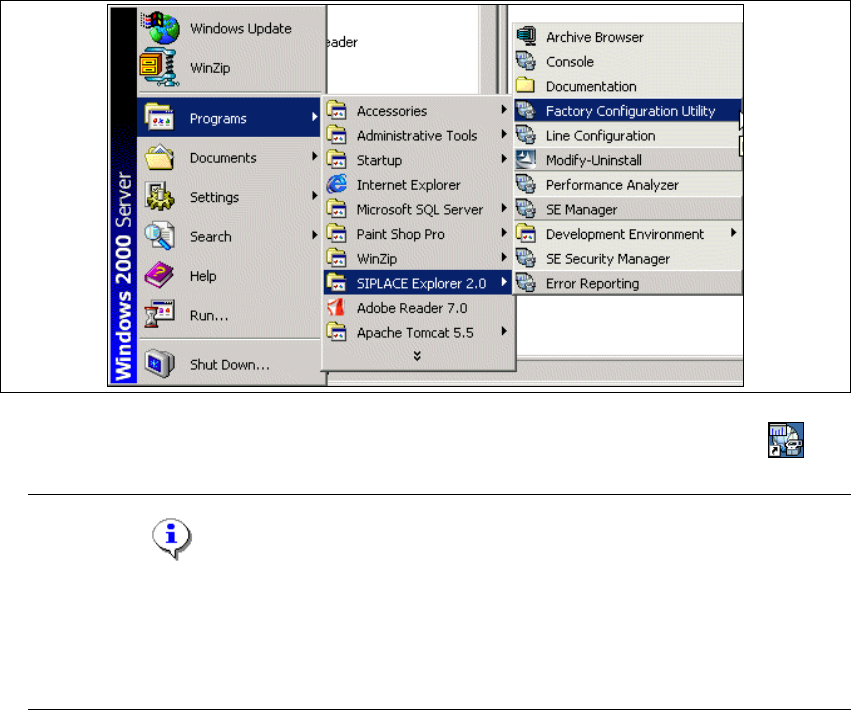The width and height of the screenshot is (851, 710).
Task: Select the Modify-Uninstall entry
Action: click(x=628, y=160)
